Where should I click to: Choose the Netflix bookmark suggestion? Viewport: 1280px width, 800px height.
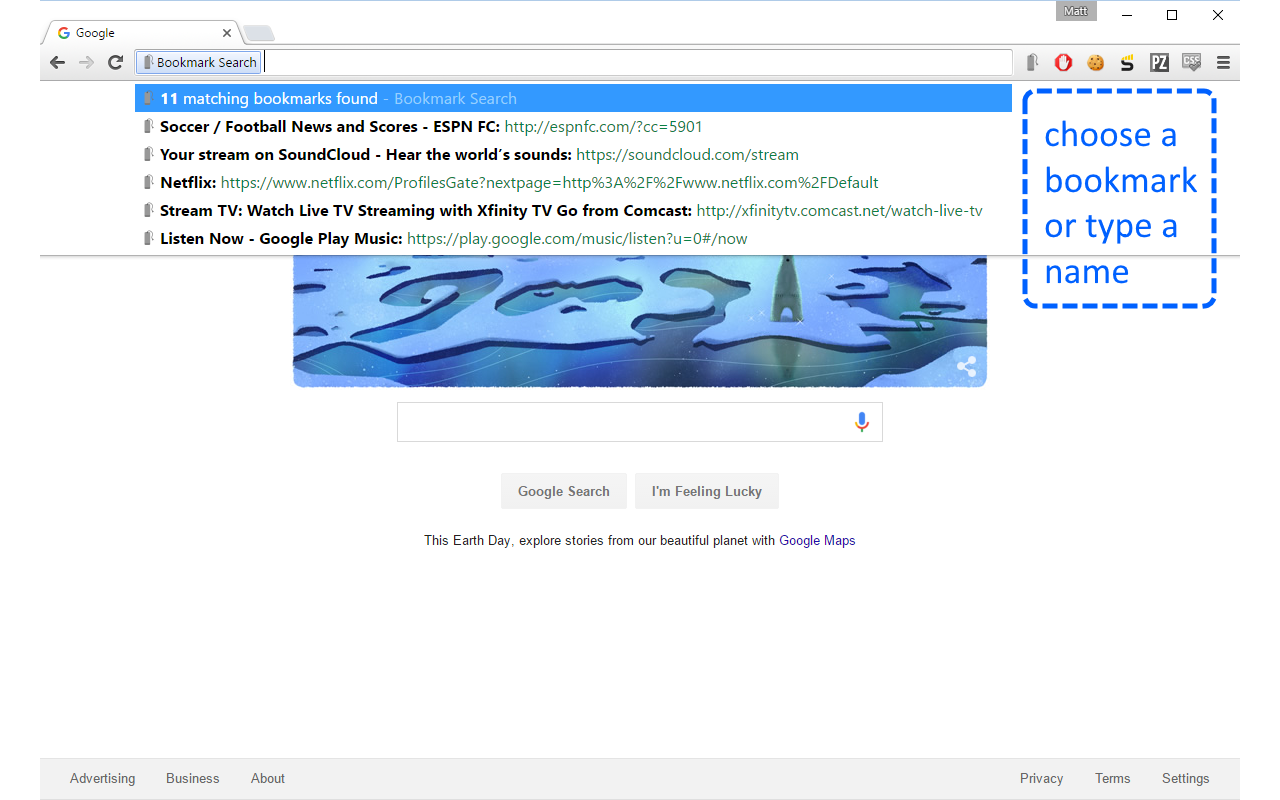click(x=573, y=182)
